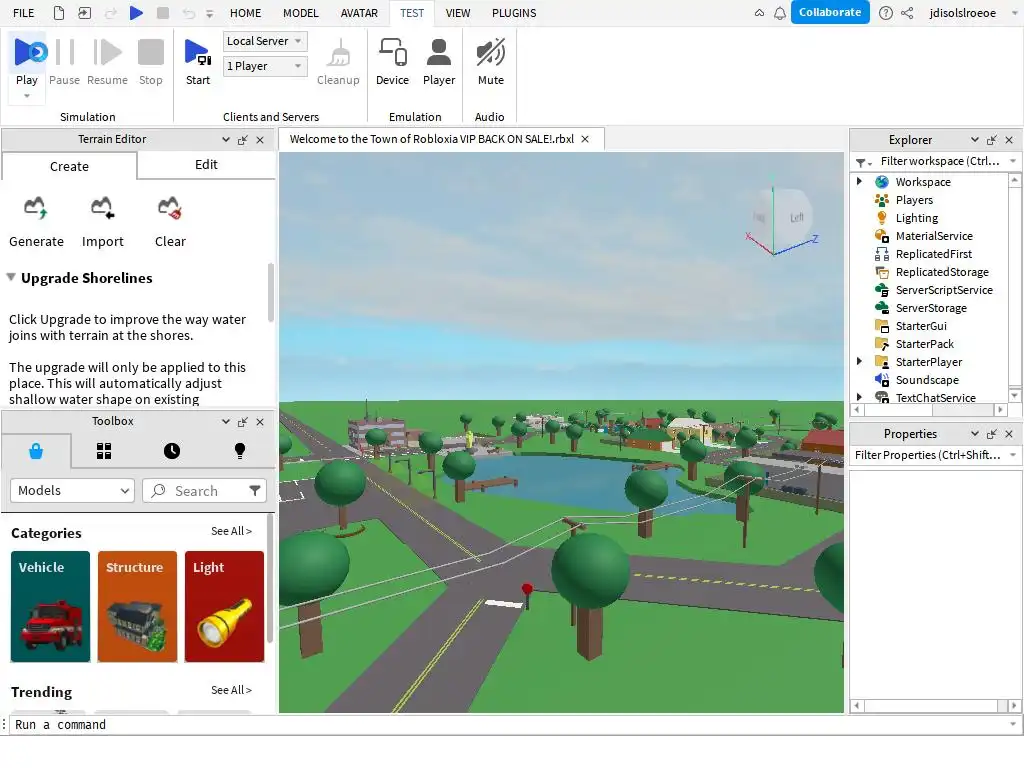
Task: Click the notifications bell icon
Action: (780, 13)
